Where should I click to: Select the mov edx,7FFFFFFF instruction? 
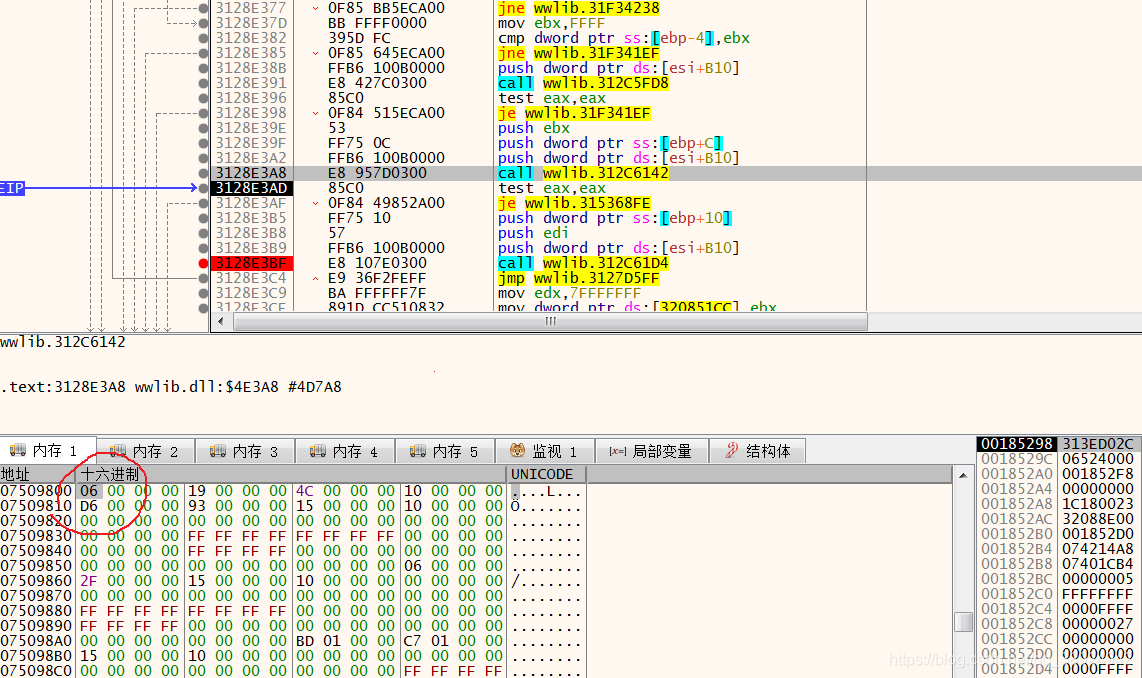tap(570, 293)
